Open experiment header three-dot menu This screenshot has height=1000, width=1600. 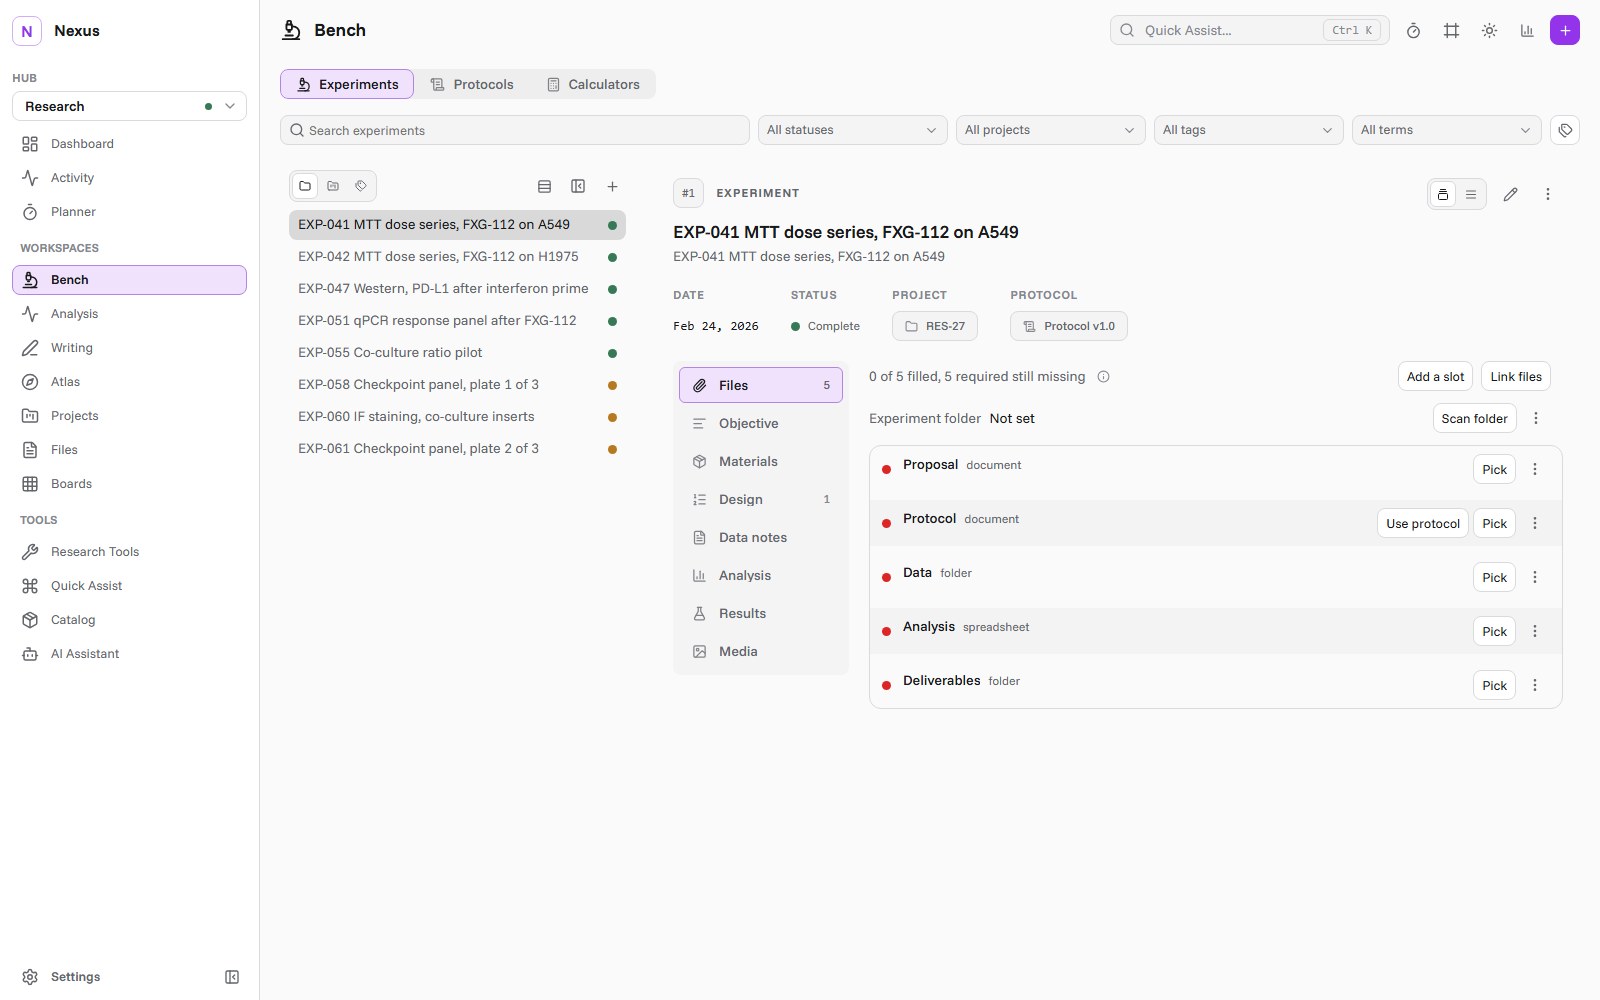(1547, 194)
